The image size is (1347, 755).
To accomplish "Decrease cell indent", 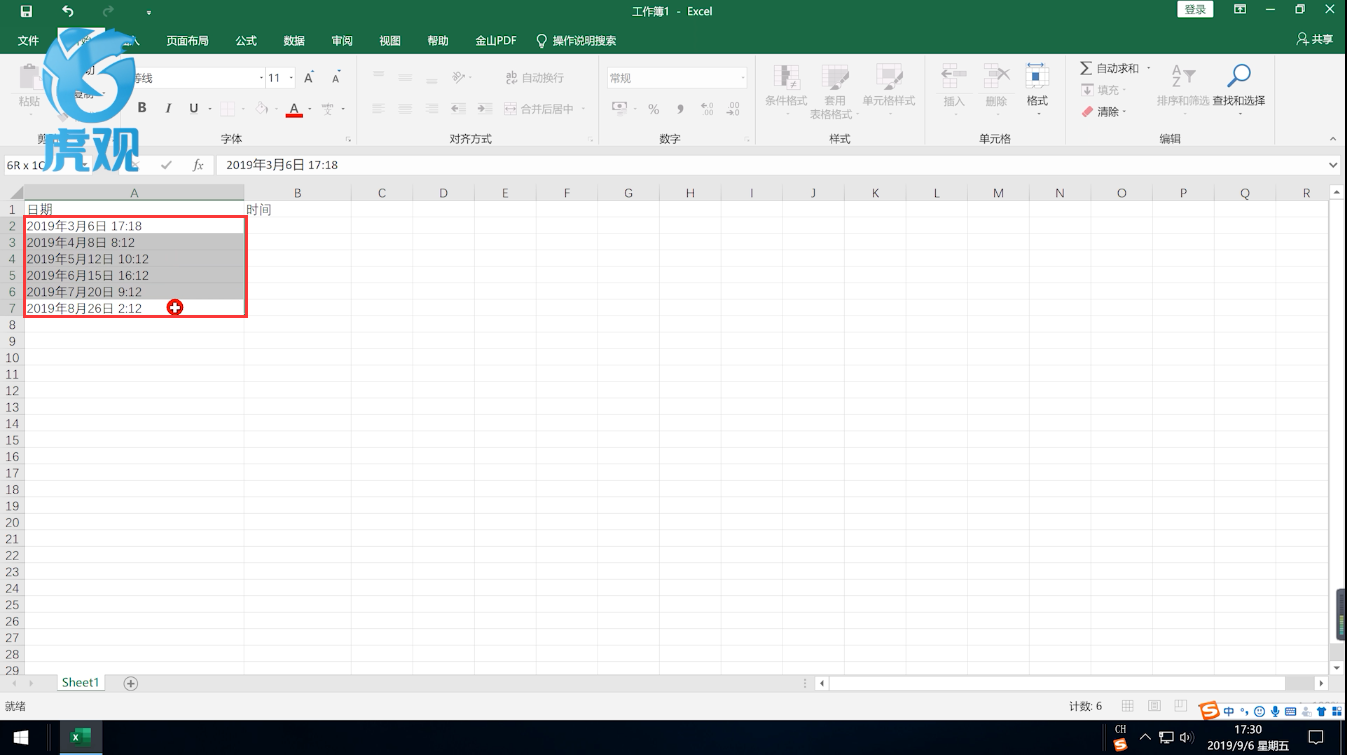I will [458, 108].
